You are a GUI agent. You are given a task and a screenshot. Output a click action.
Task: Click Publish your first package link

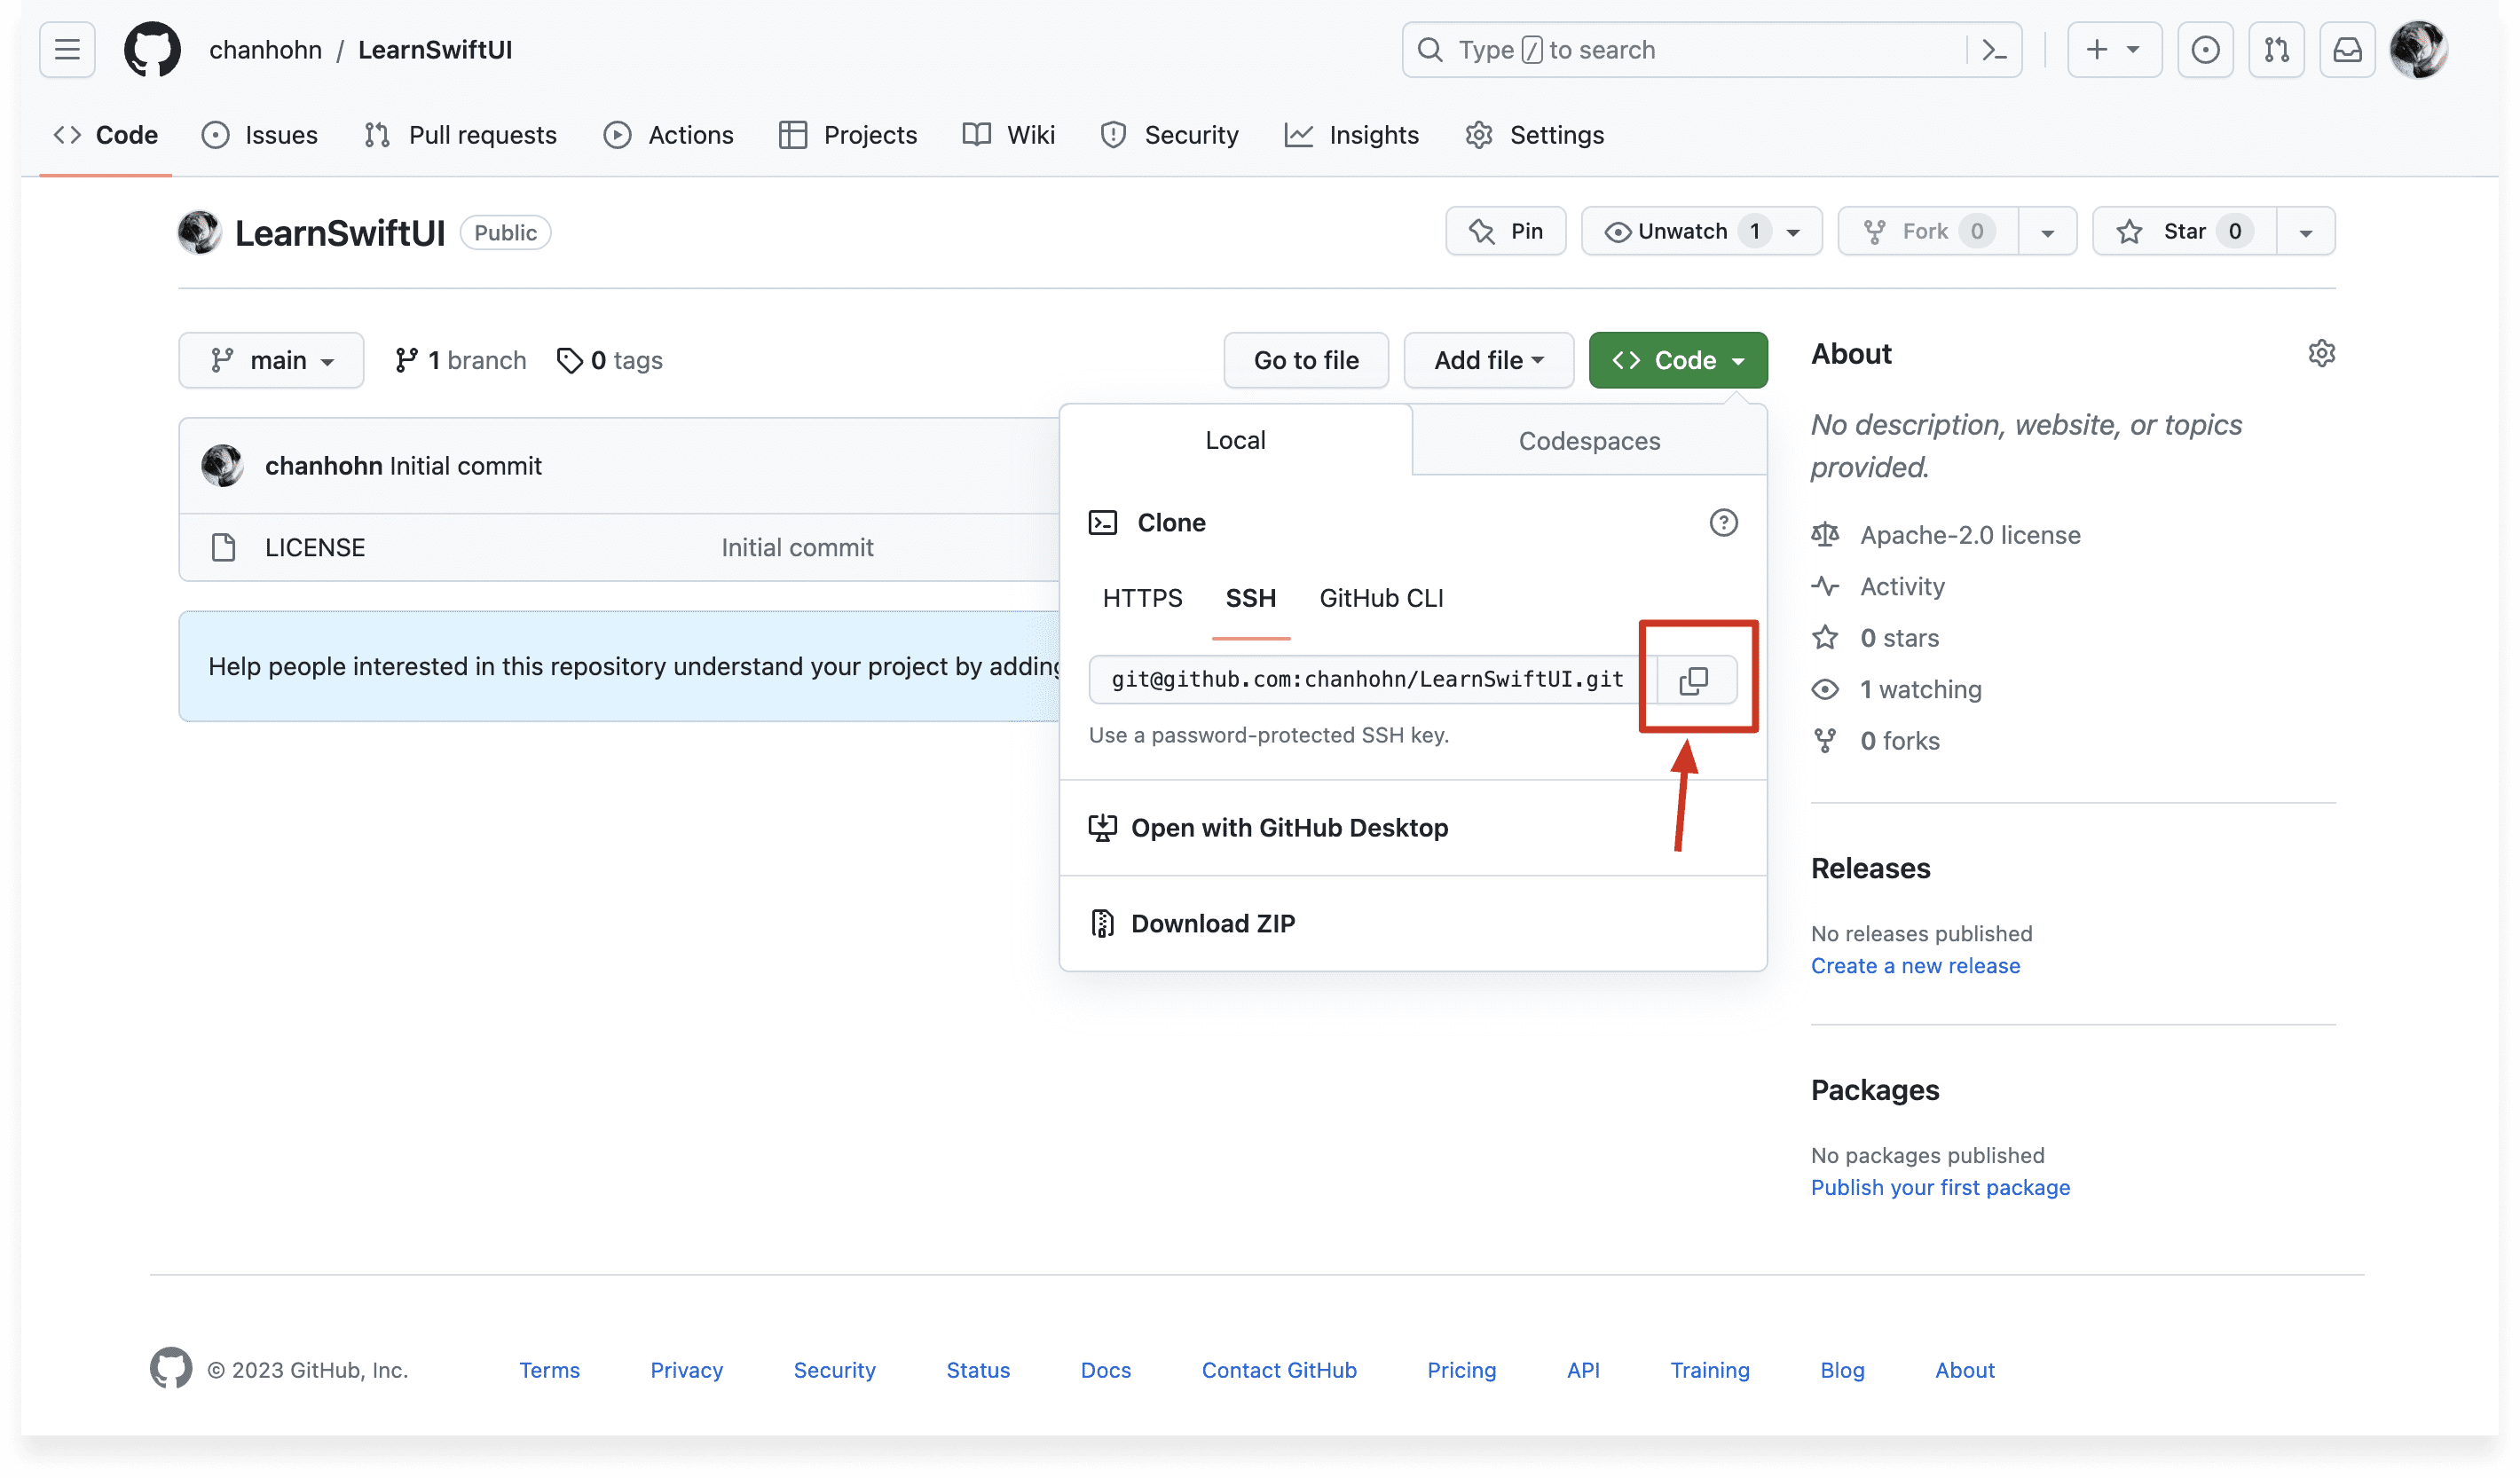point(1939,1187)
